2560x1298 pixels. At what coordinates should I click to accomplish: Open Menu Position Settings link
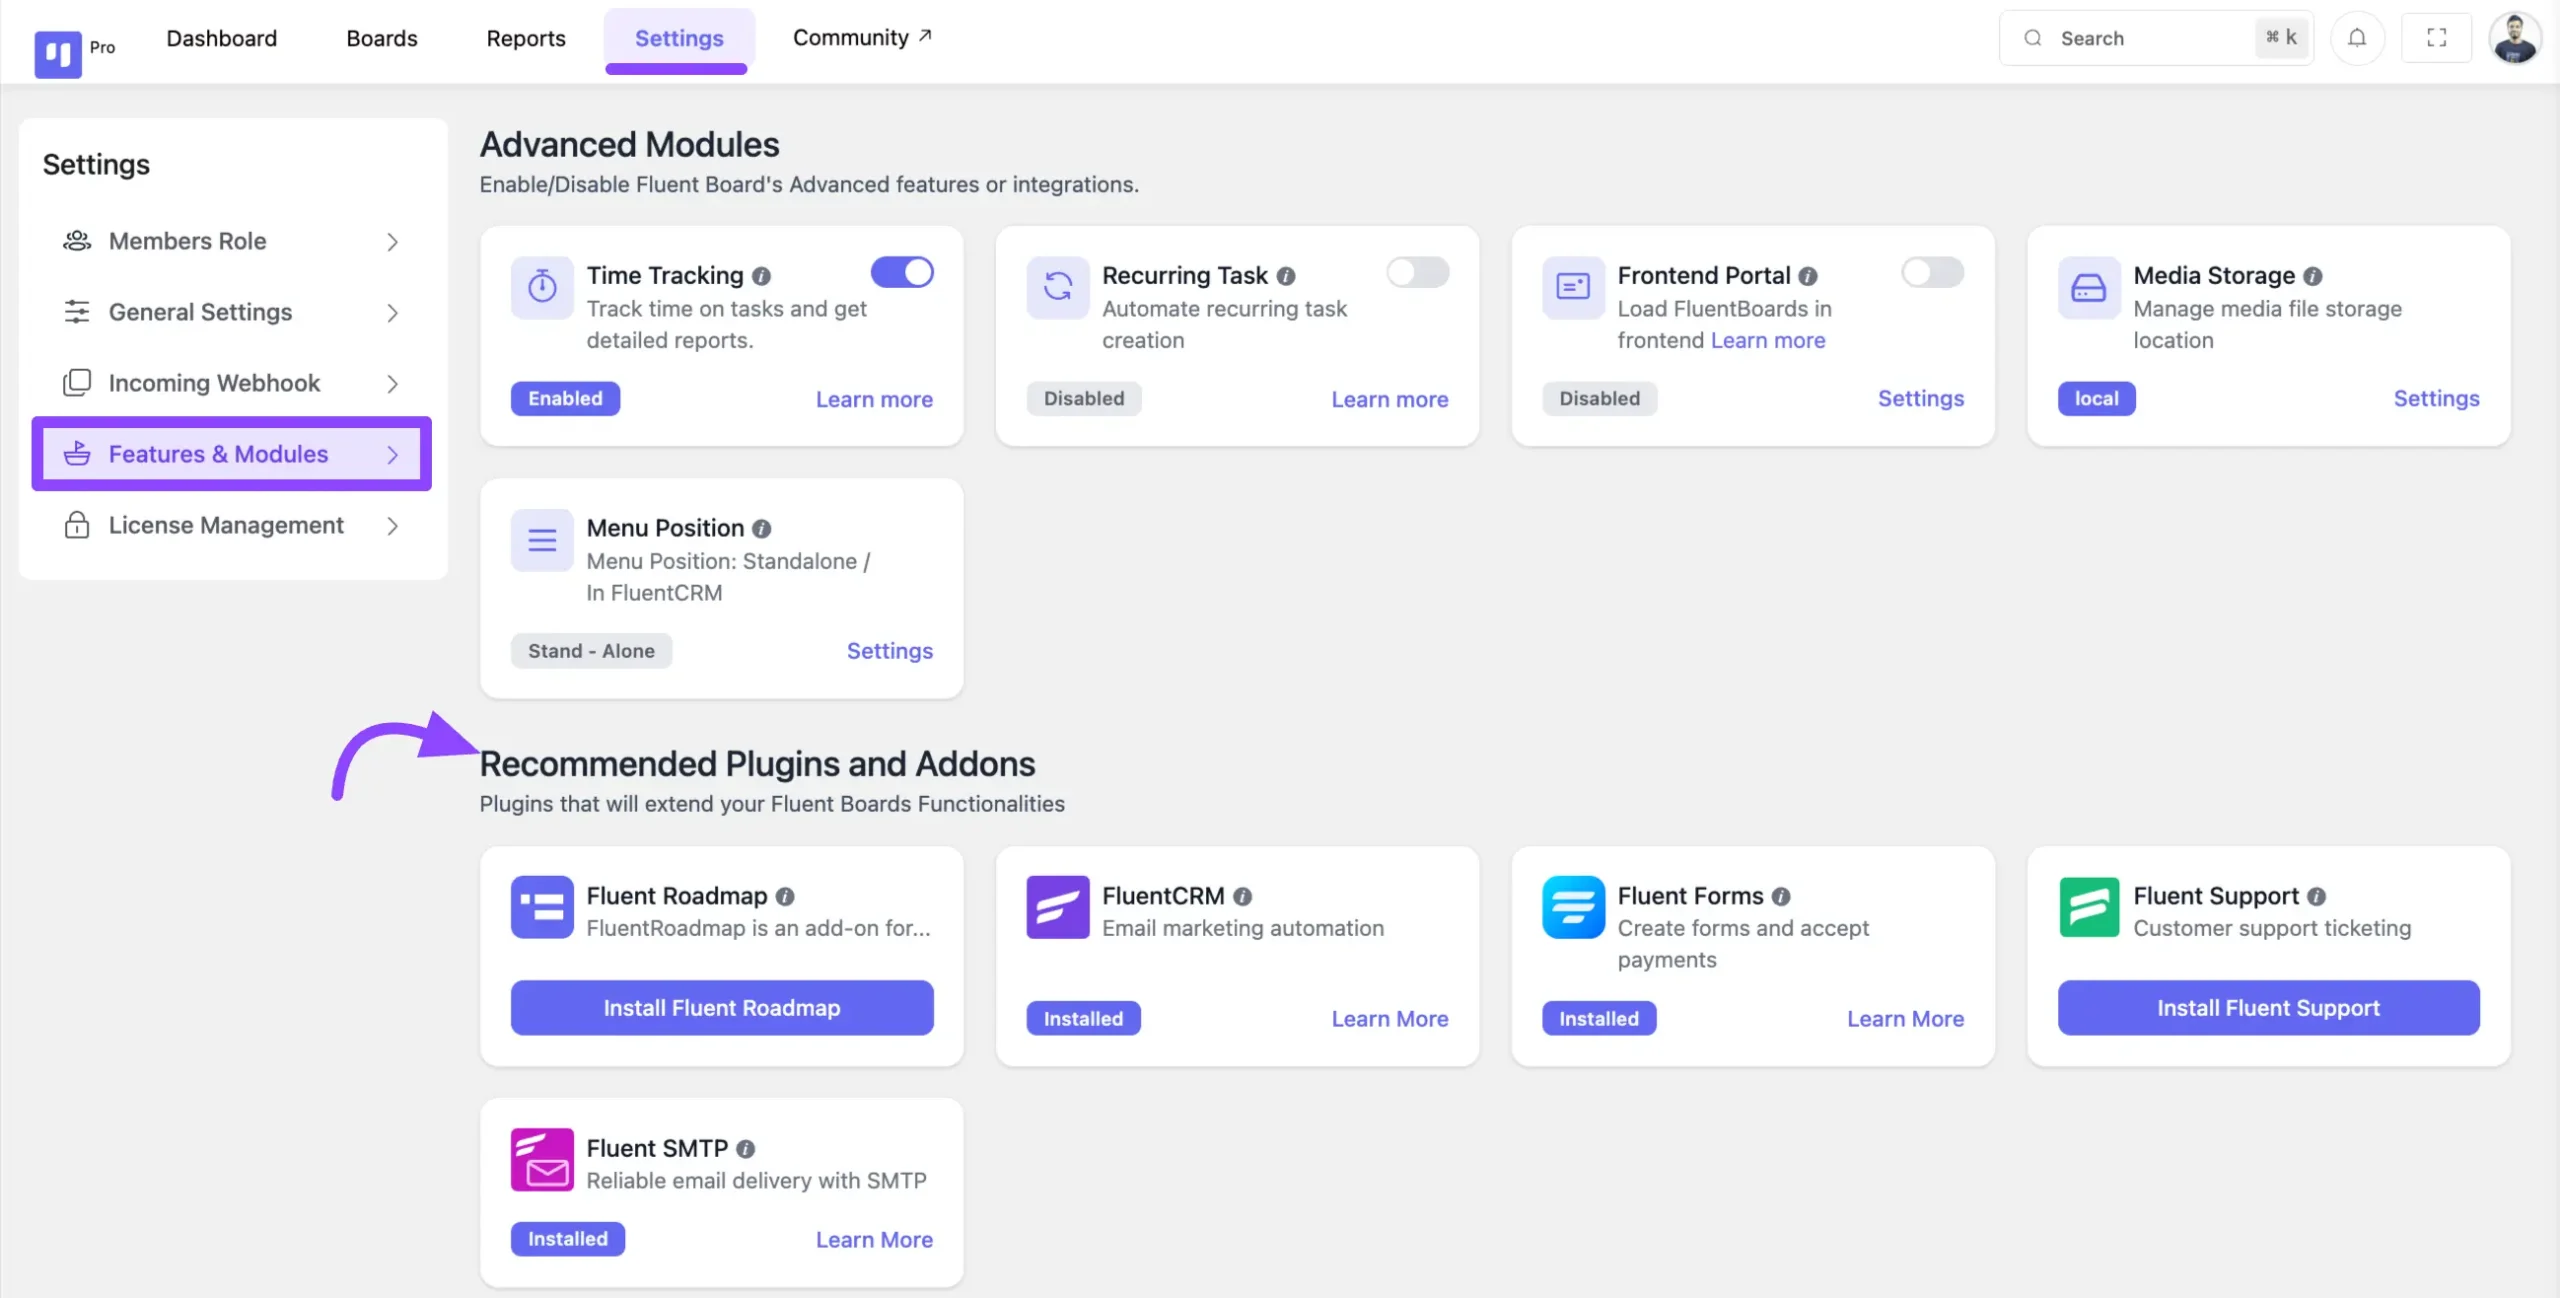tap(890, 651)
